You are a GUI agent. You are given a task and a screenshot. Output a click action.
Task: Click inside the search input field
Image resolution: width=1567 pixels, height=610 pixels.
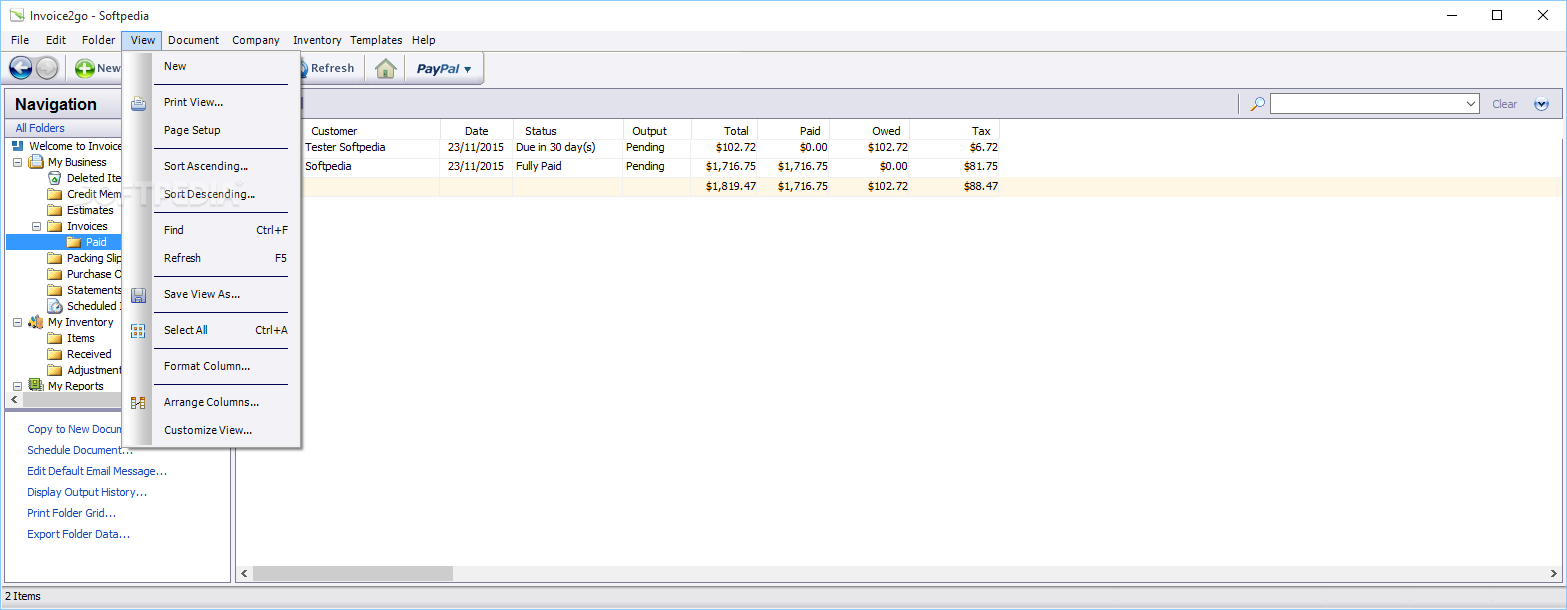(x=1366, y=104)
